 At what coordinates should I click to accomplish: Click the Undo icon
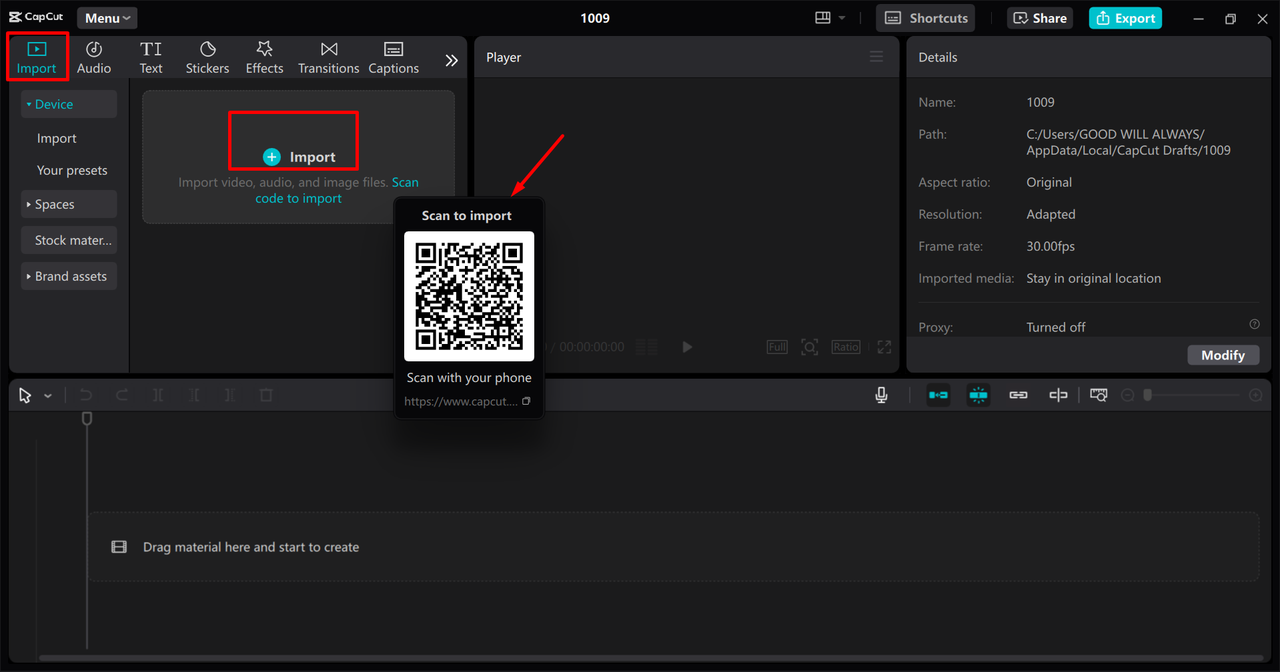coord(86,396)
